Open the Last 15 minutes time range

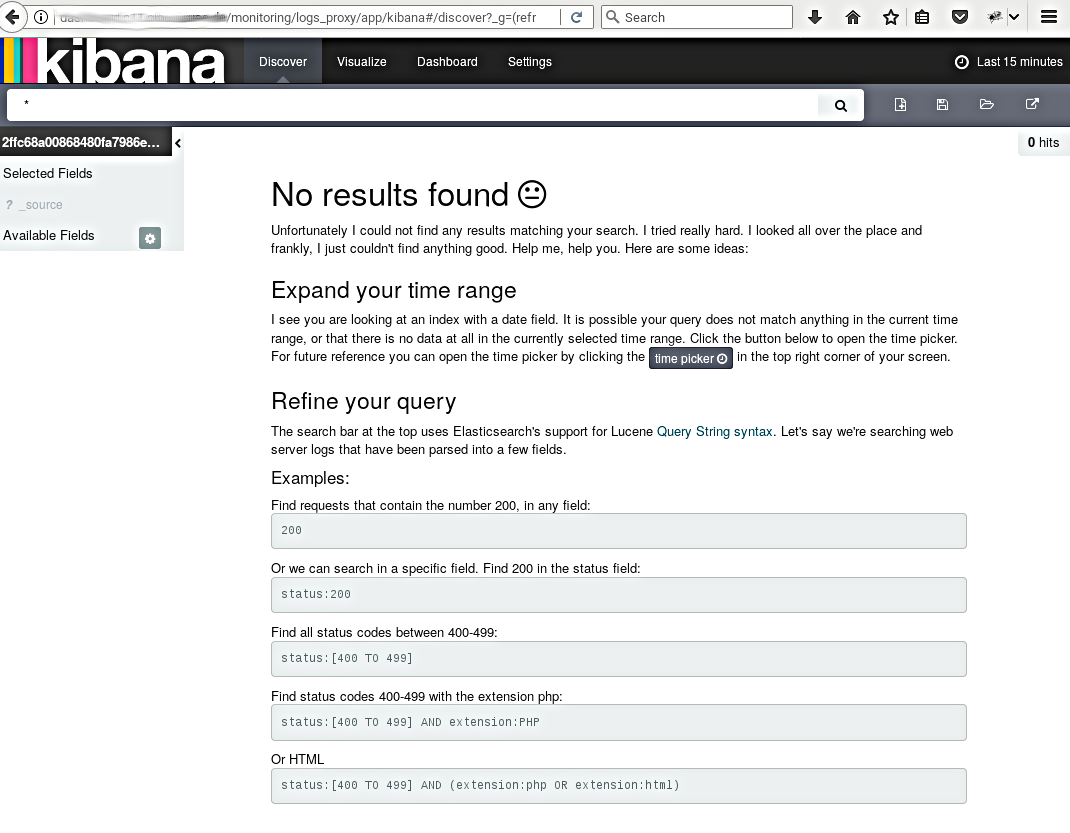coord(1009,62)
